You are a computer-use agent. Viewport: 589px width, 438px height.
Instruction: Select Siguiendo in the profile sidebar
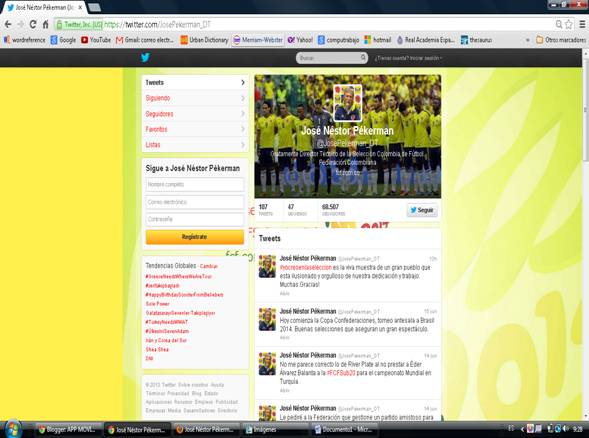[x=195, y=98]
